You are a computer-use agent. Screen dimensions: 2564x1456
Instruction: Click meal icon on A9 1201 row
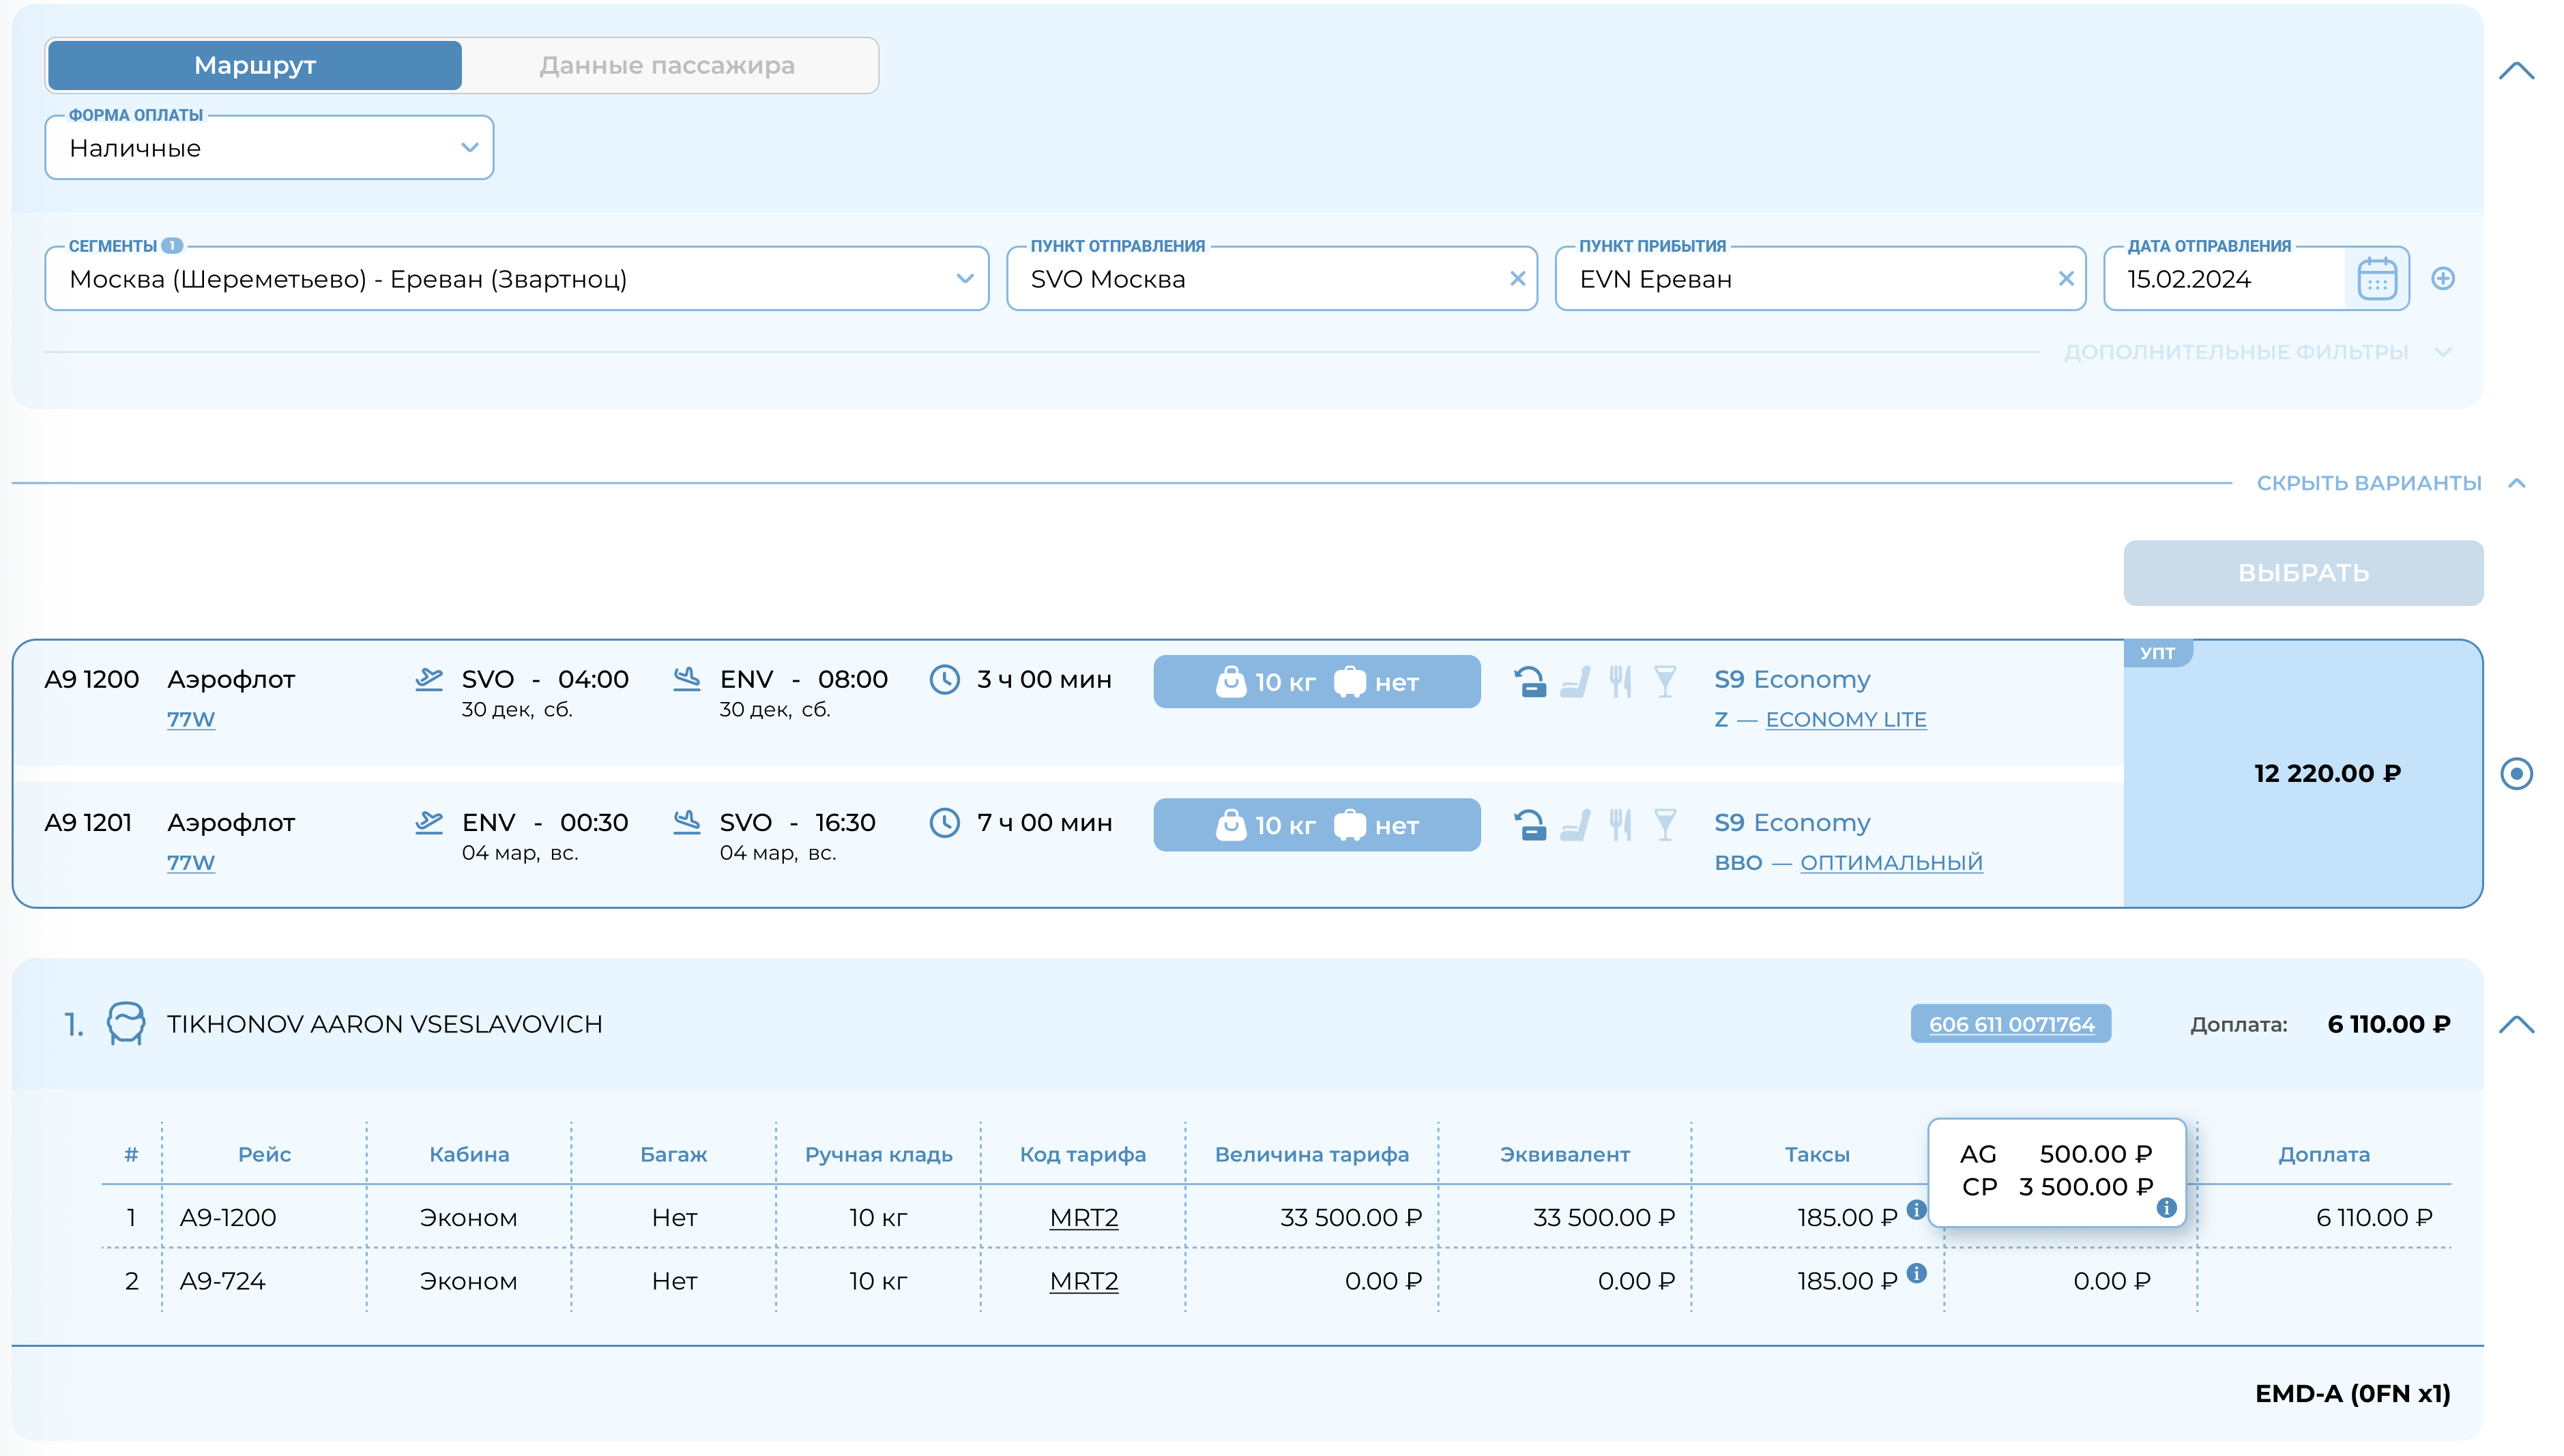click(x=1620, y=825)
